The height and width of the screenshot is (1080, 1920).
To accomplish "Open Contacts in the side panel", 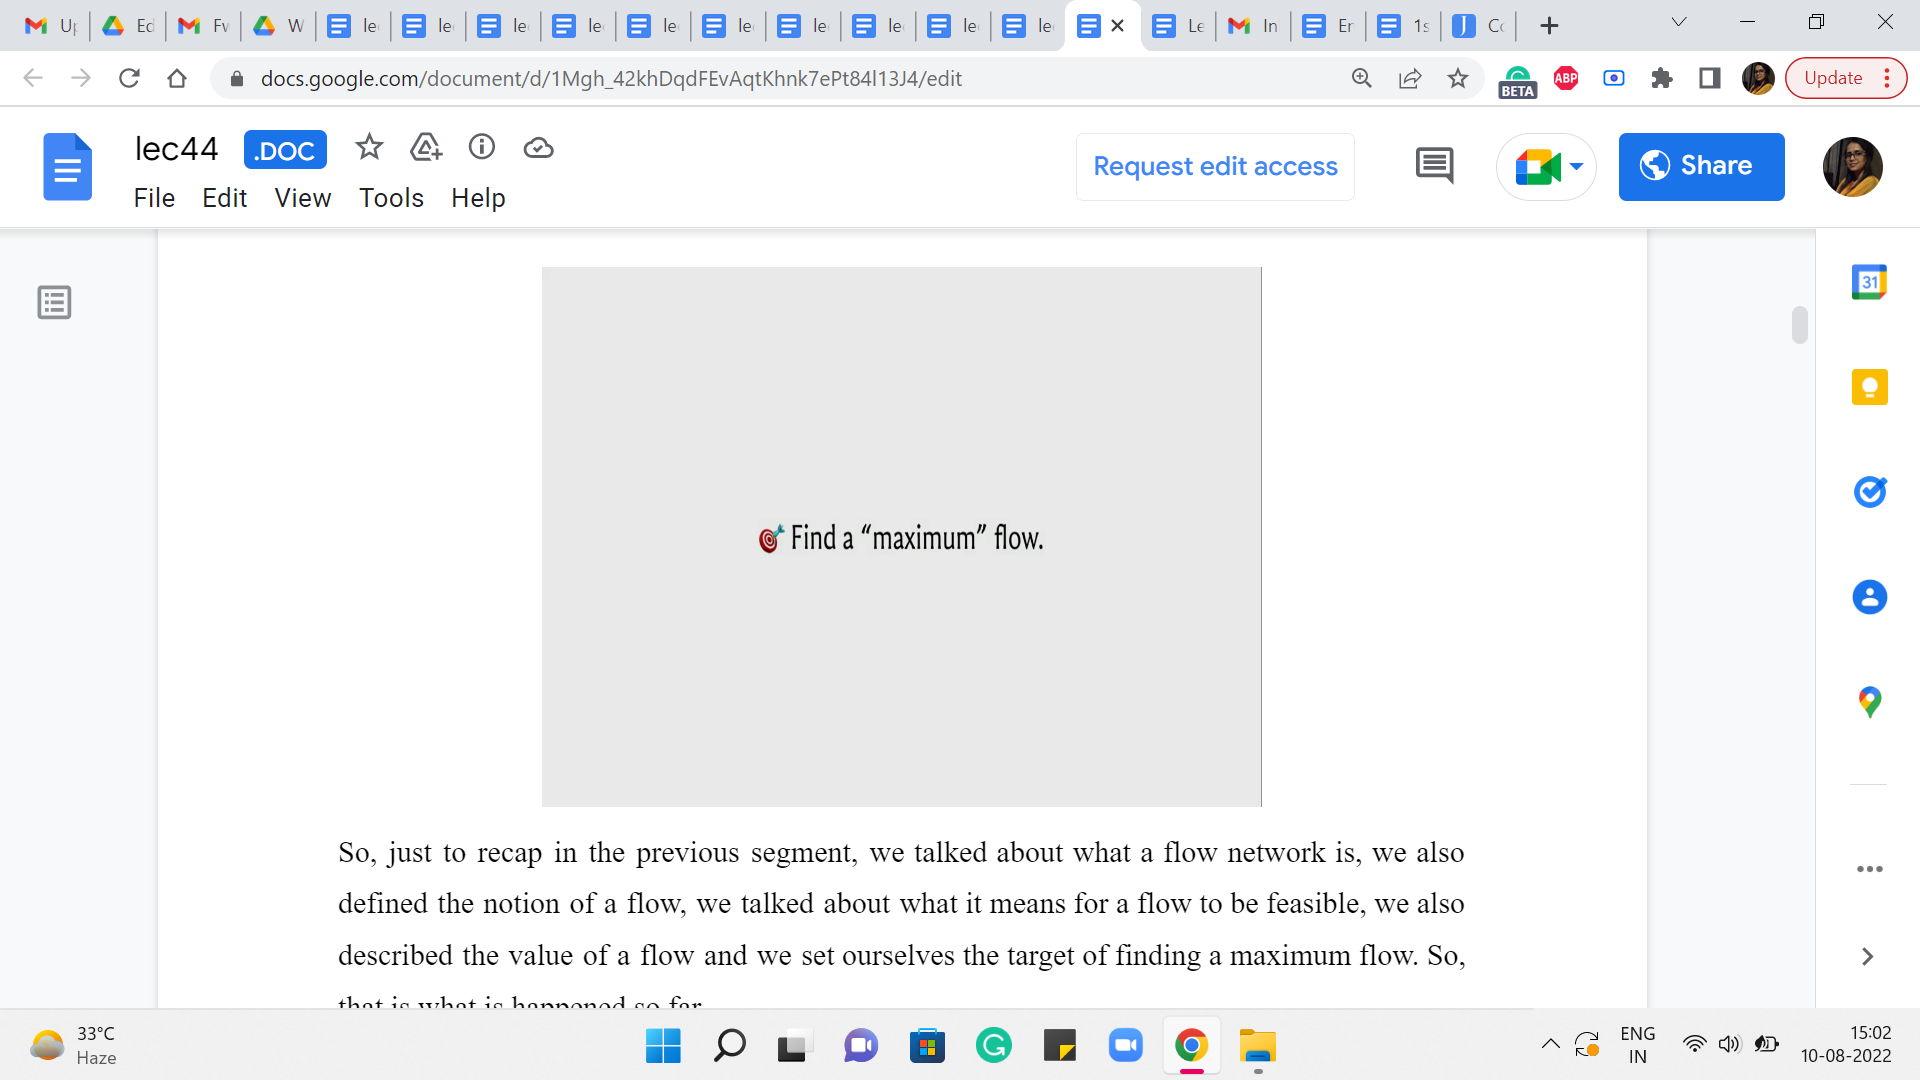I will (x=1869, y=597).
